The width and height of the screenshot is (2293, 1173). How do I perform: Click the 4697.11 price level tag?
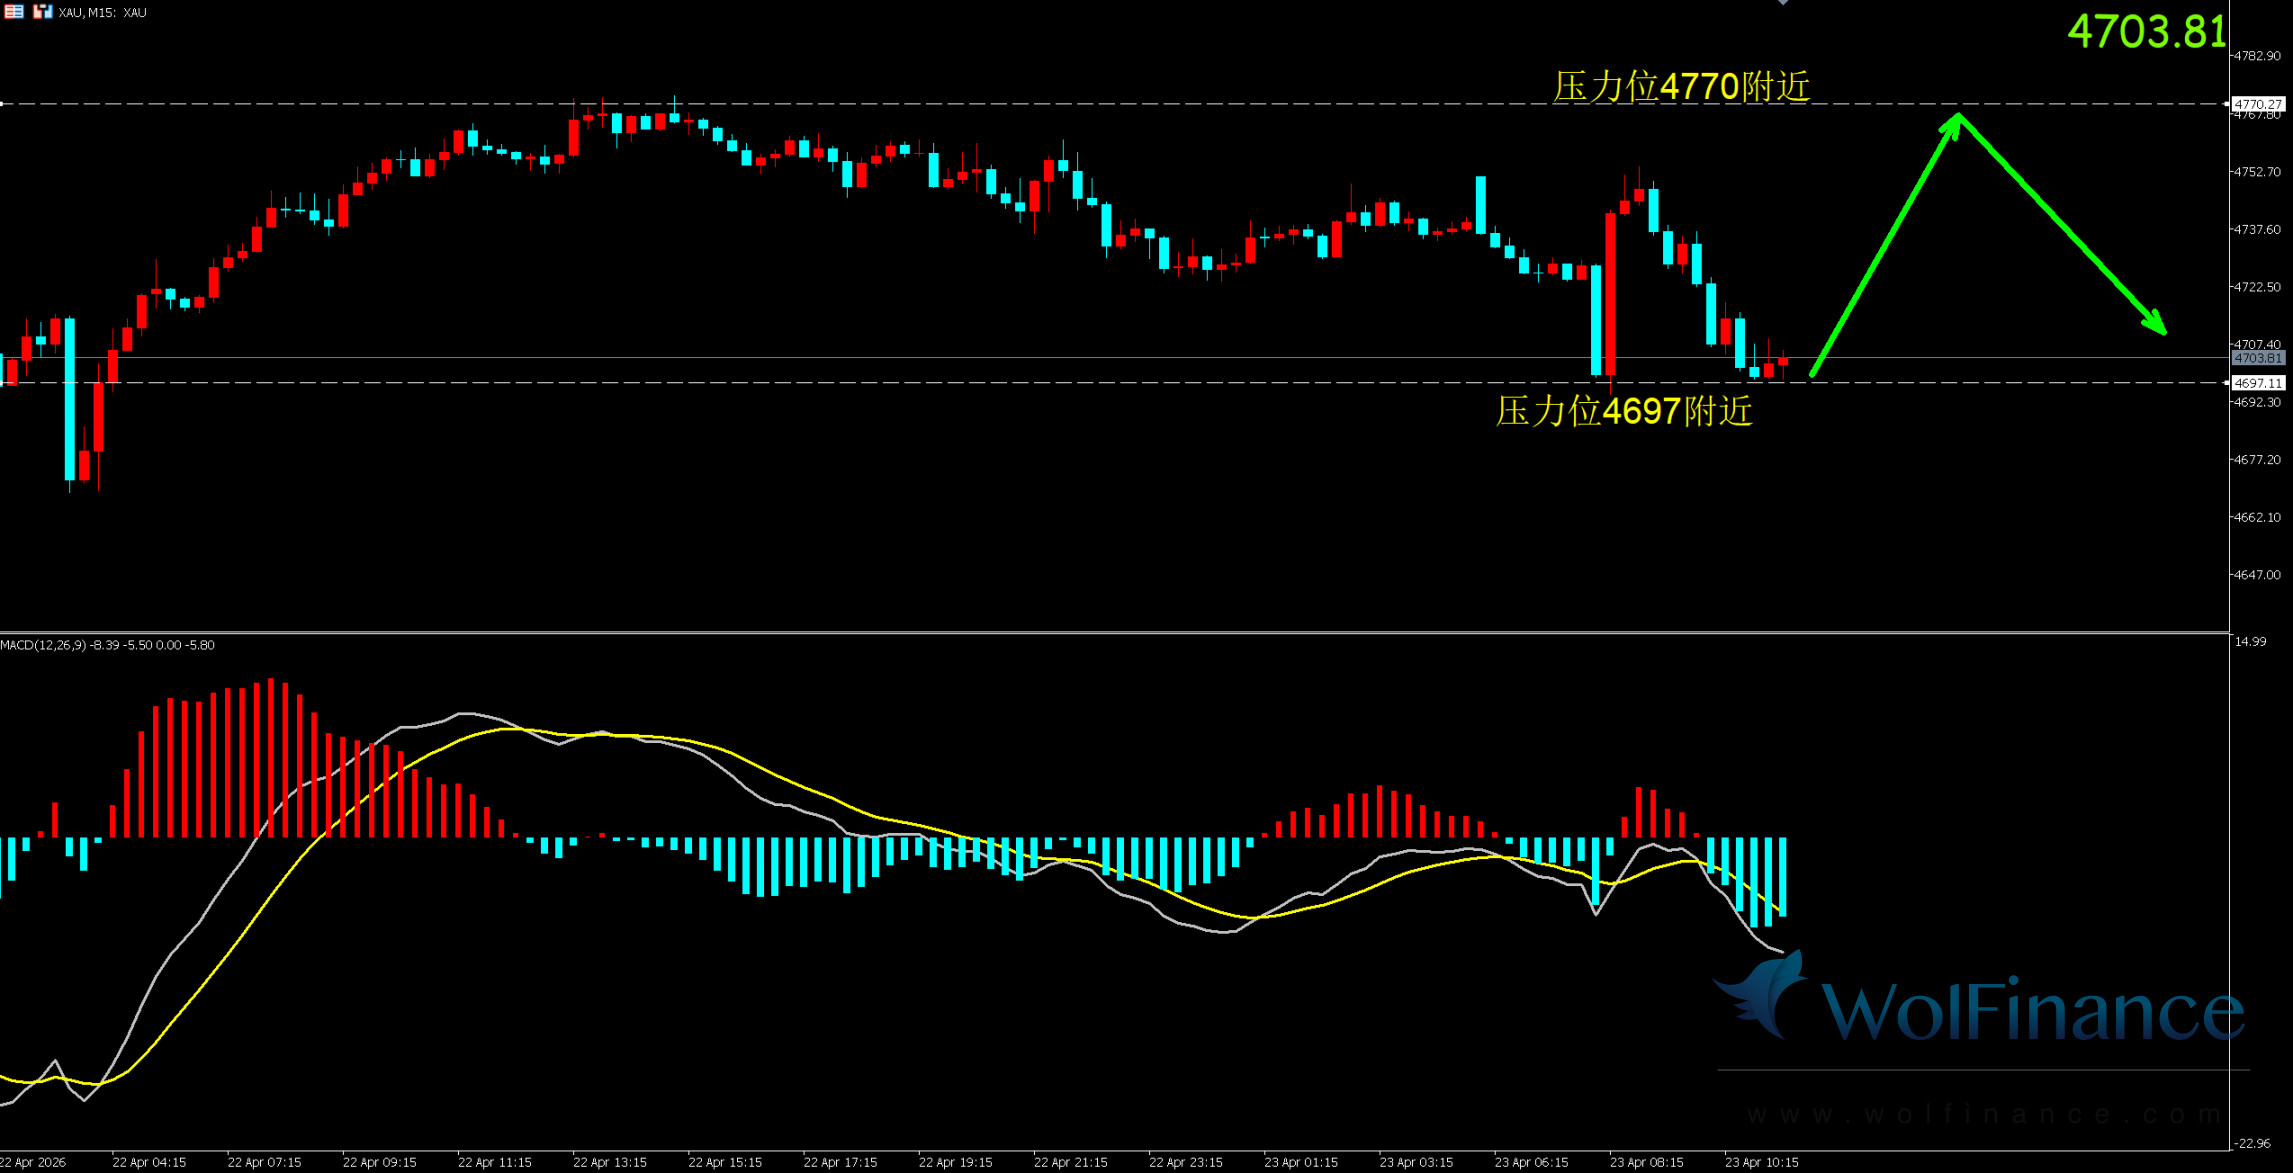coord(2258,383)
